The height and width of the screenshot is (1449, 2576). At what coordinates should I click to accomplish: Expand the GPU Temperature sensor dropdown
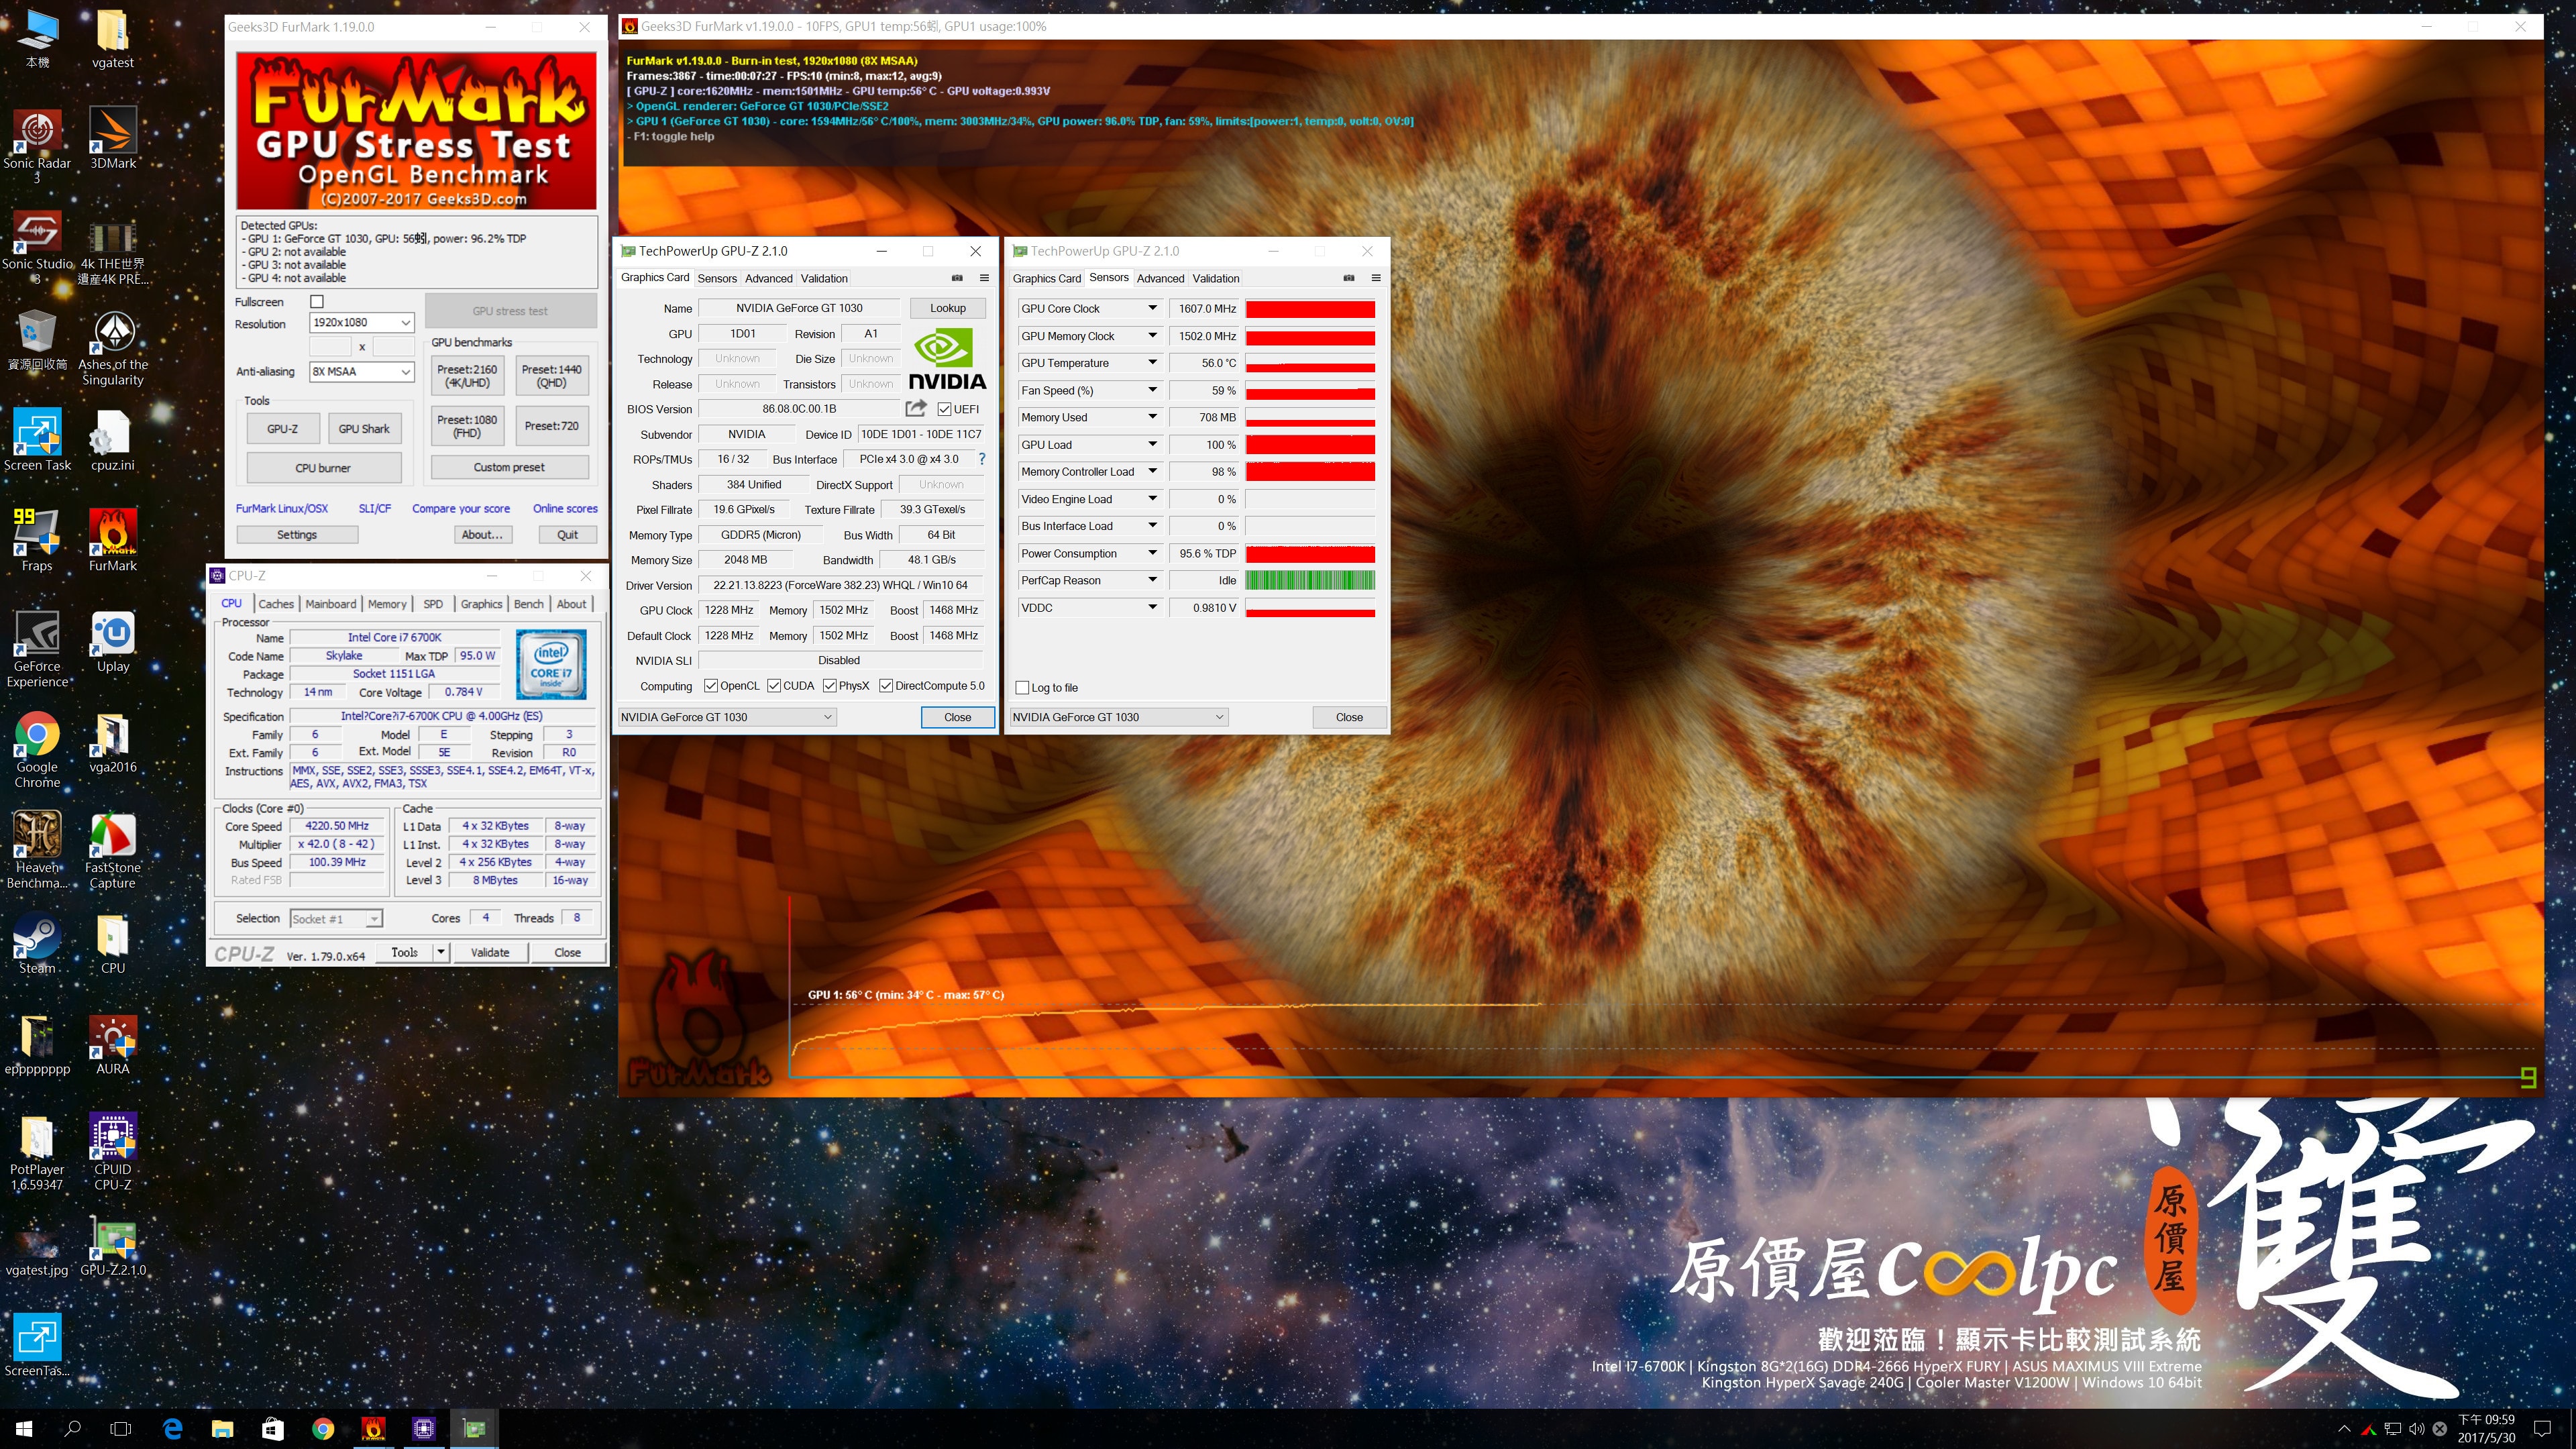1152,363
